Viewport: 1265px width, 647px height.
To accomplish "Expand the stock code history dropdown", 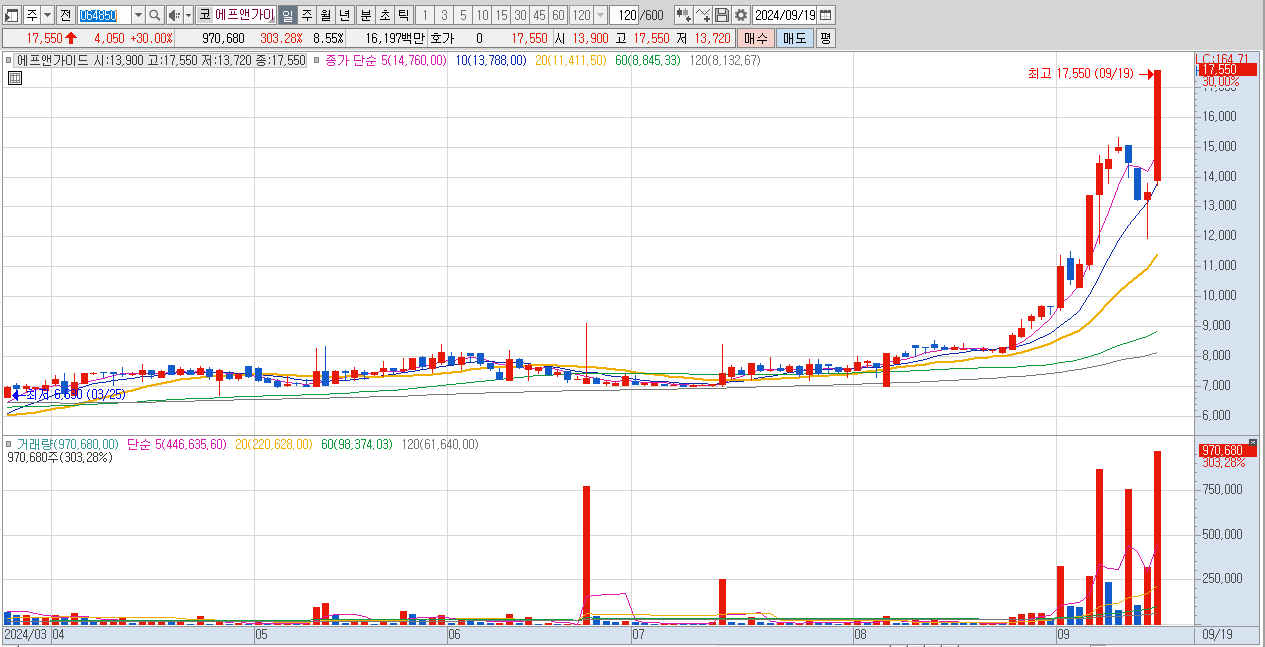I will (x=138, y=15).
